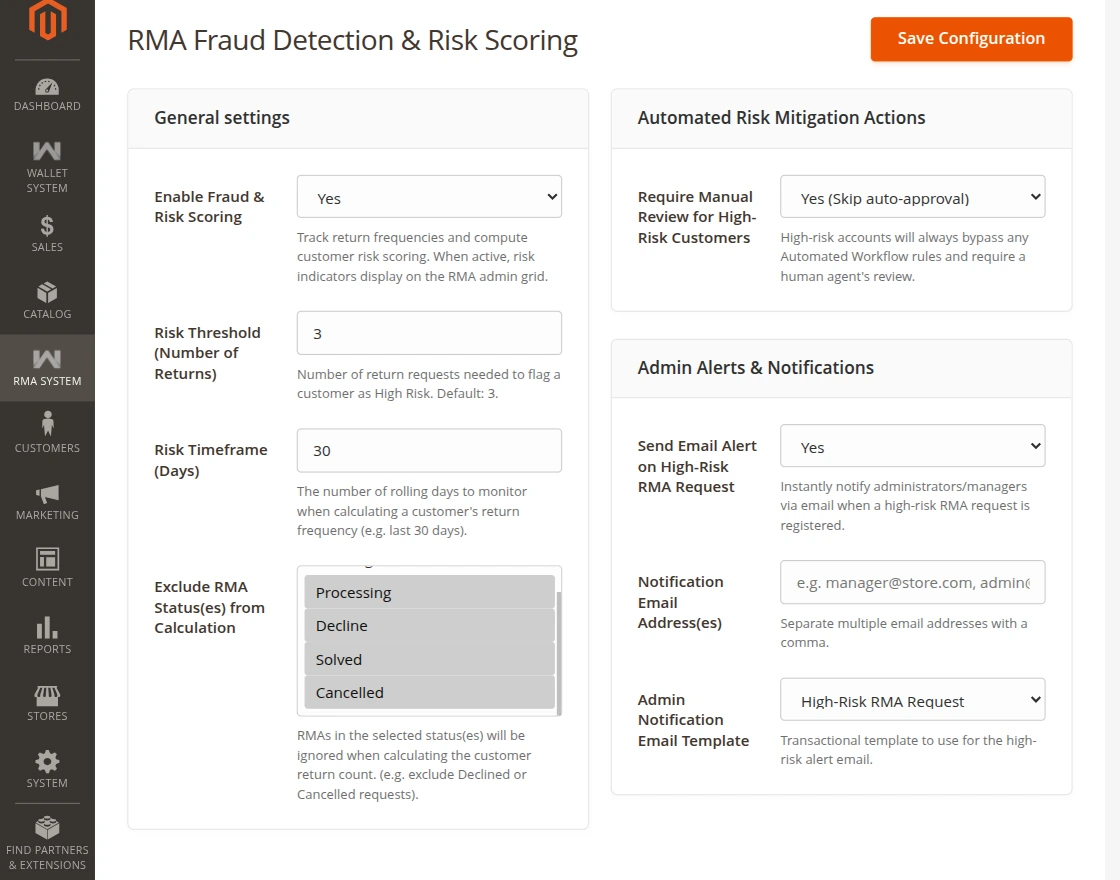Click the status list scrollbar

point(559,652)
